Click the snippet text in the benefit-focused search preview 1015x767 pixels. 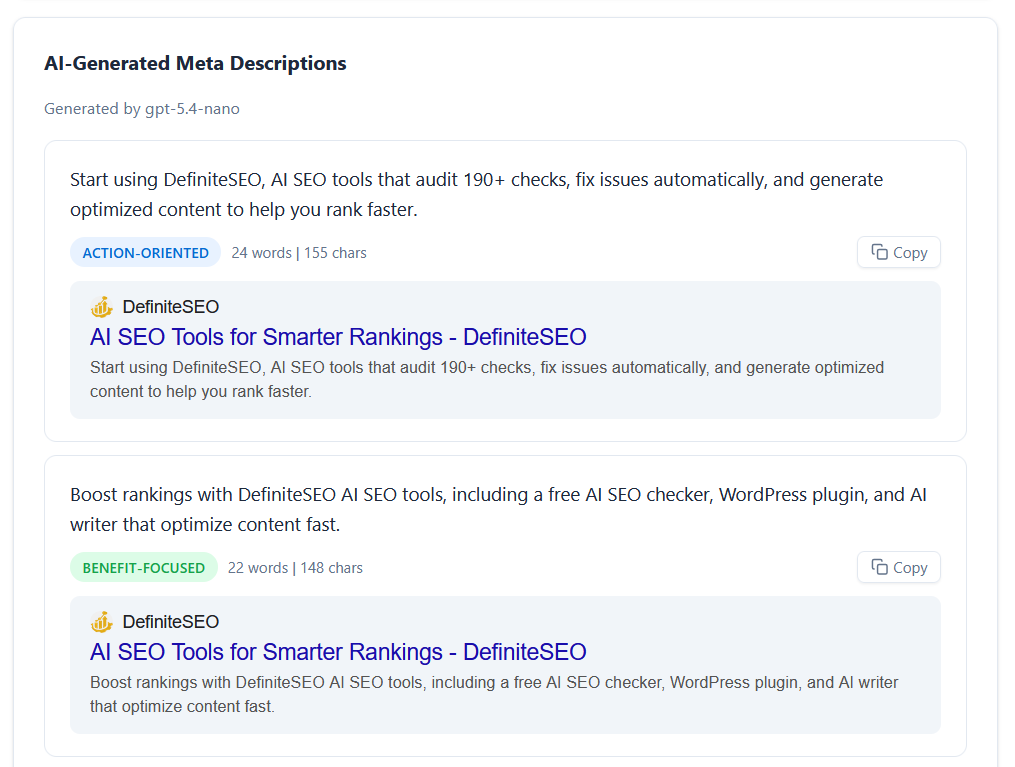(x=494, y=695)
